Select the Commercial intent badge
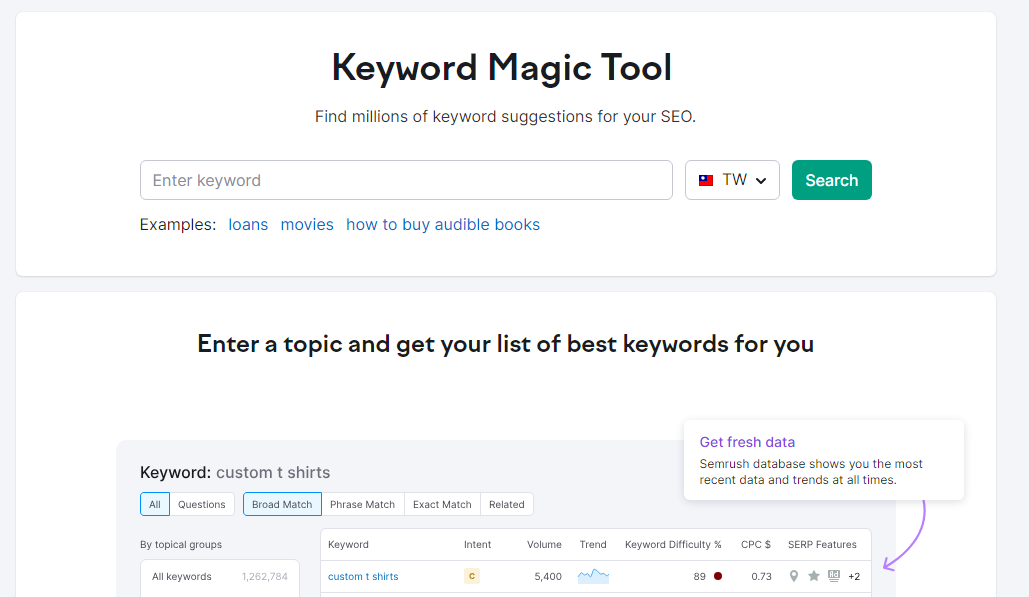The image size is (1029, 597). (471, 576)
